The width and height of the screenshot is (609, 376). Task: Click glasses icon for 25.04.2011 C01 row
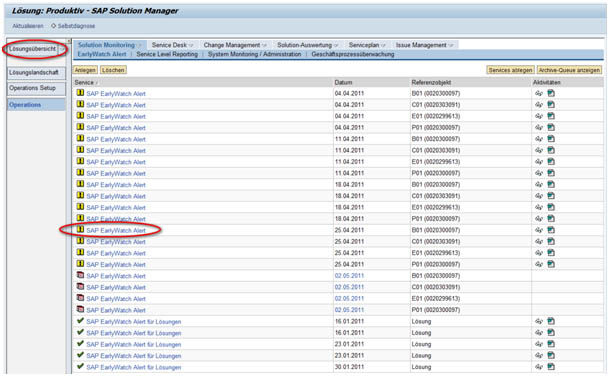[x=539, y=242]
